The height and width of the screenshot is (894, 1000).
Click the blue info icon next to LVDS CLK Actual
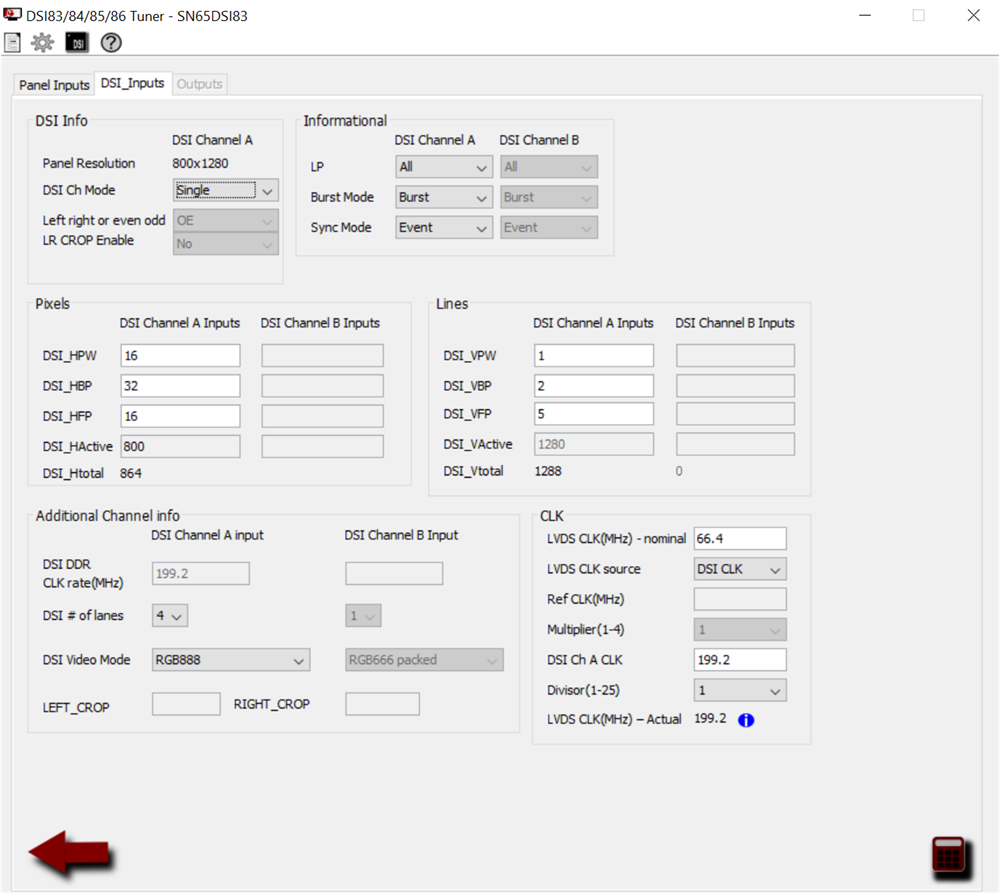[746, 718]
